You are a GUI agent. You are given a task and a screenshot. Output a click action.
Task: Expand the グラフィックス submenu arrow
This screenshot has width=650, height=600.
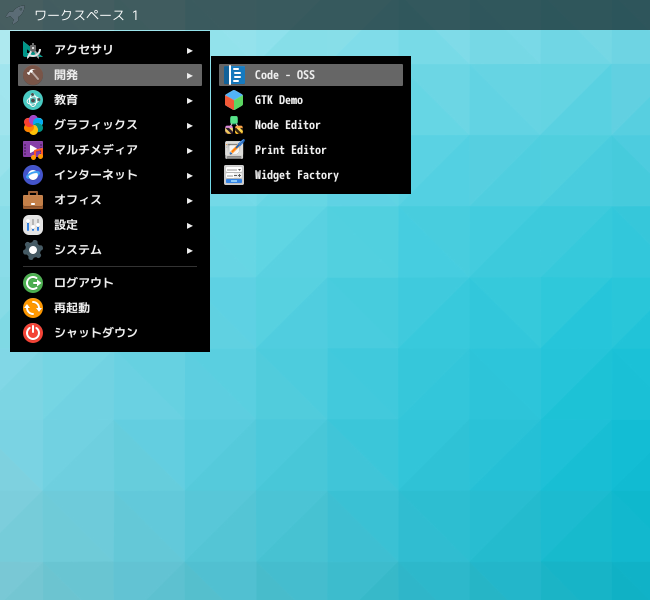click(190, 125)
